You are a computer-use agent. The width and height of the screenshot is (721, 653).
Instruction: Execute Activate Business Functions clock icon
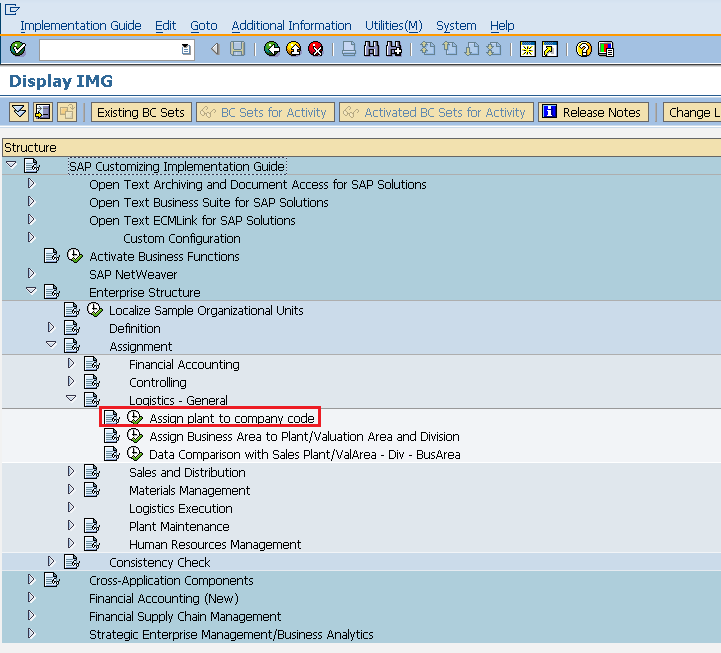tap(74, 256)
